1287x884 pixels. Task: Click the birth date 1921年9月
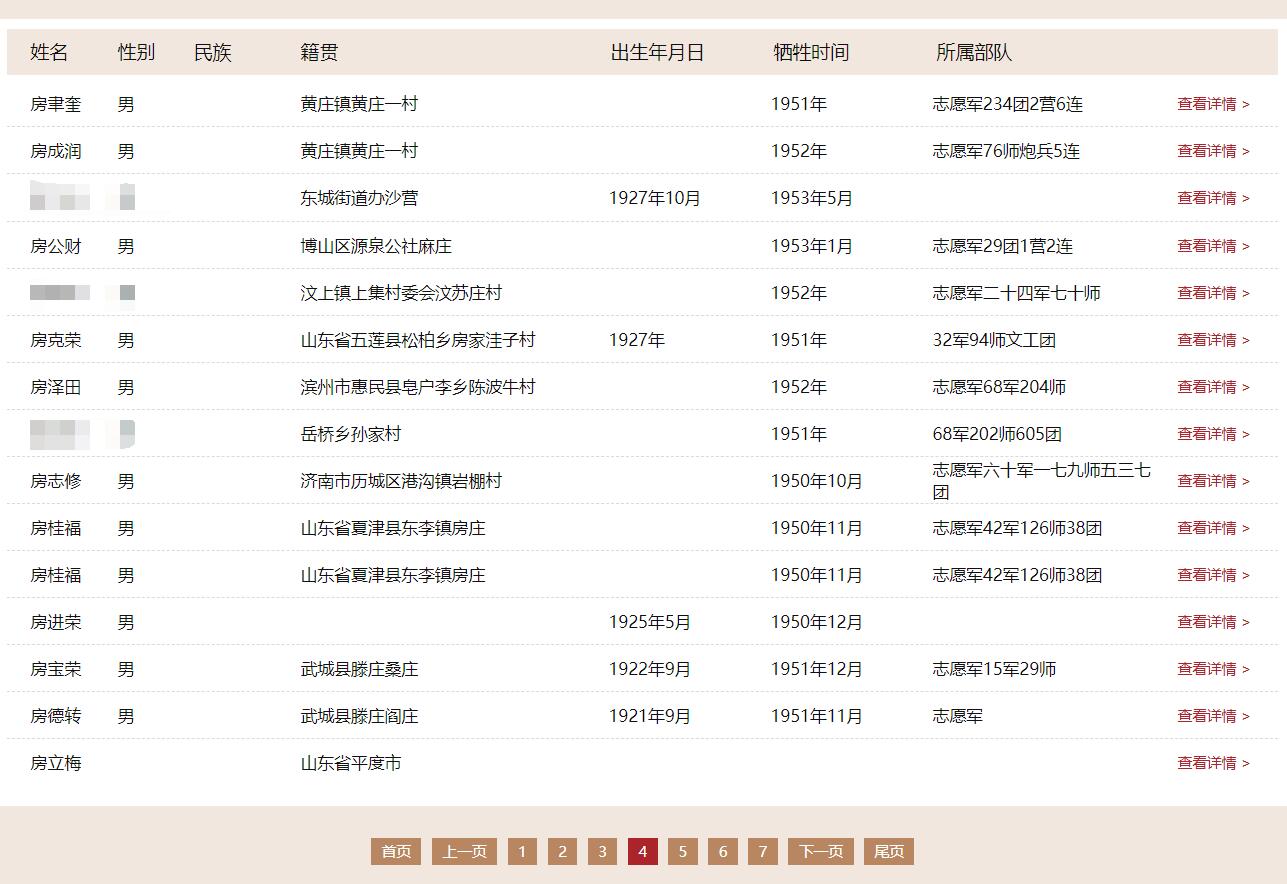pos(650,716)
